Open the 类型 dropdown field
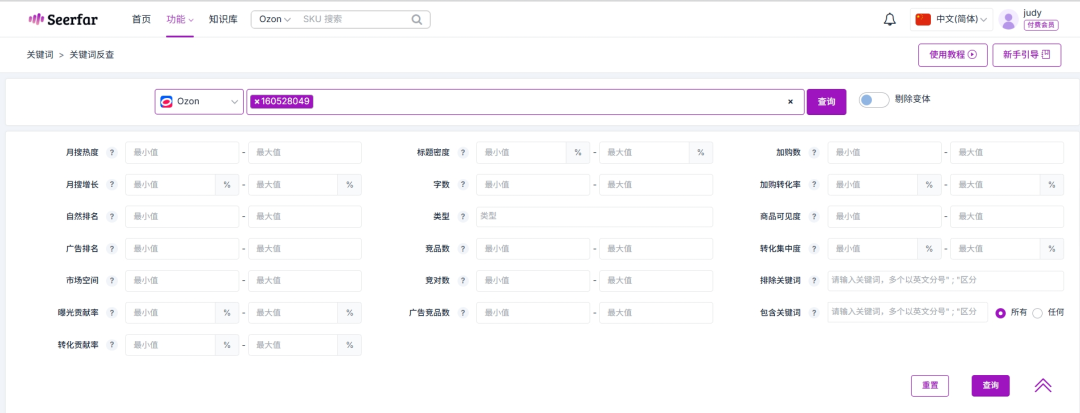Image resolution: width=1080 pixels, height=413 pixels. point(594,217)
